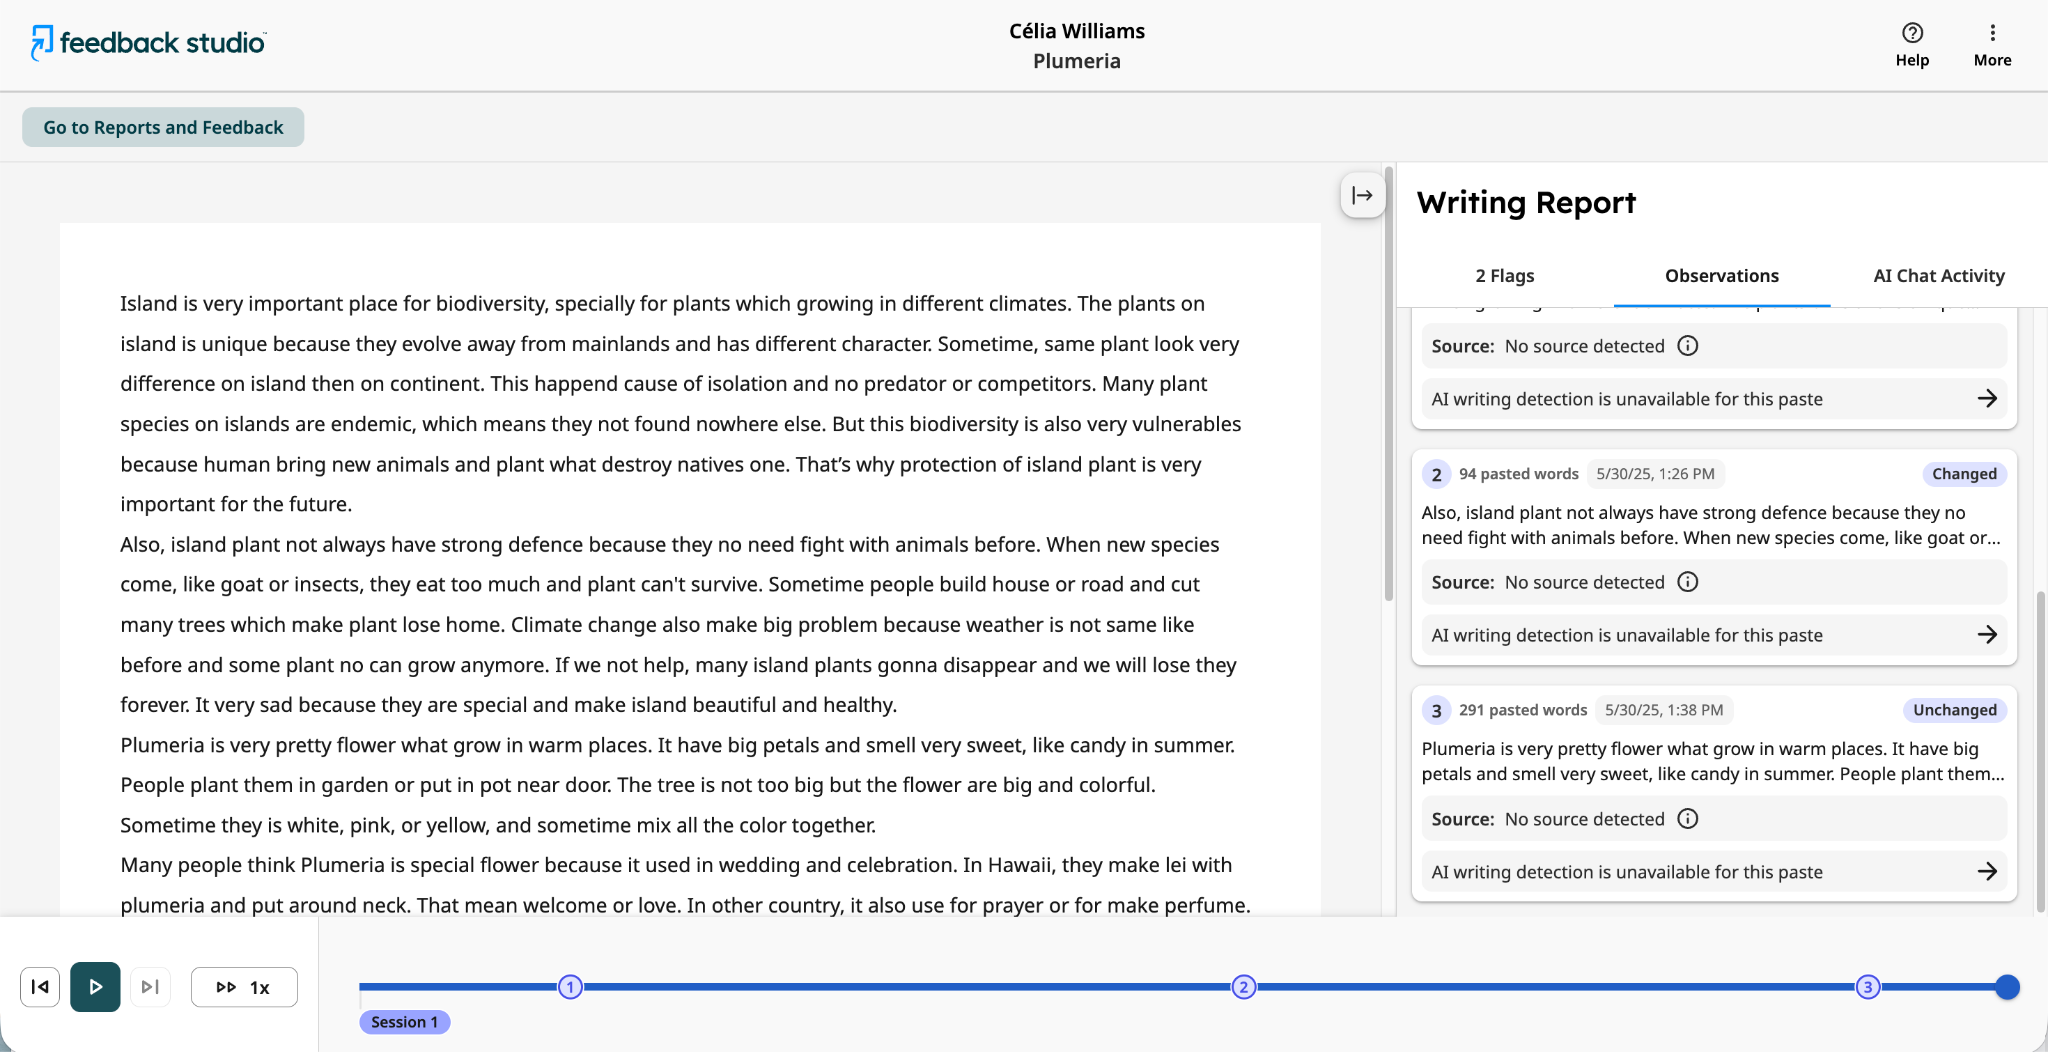
Task: Select the Session 1 label
Action: (404, 1022)
